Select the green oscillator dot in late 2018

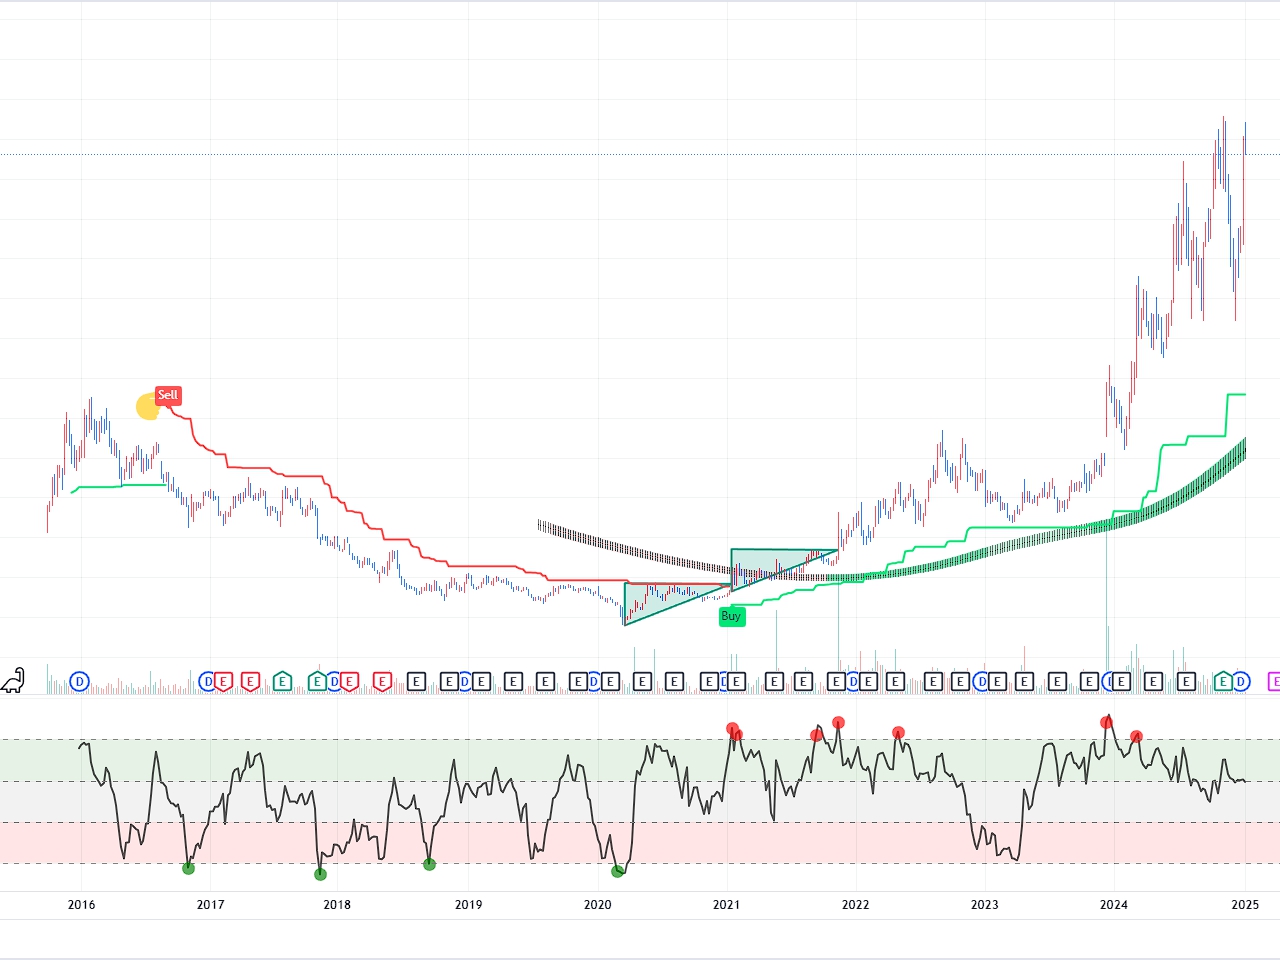(429, 864)
